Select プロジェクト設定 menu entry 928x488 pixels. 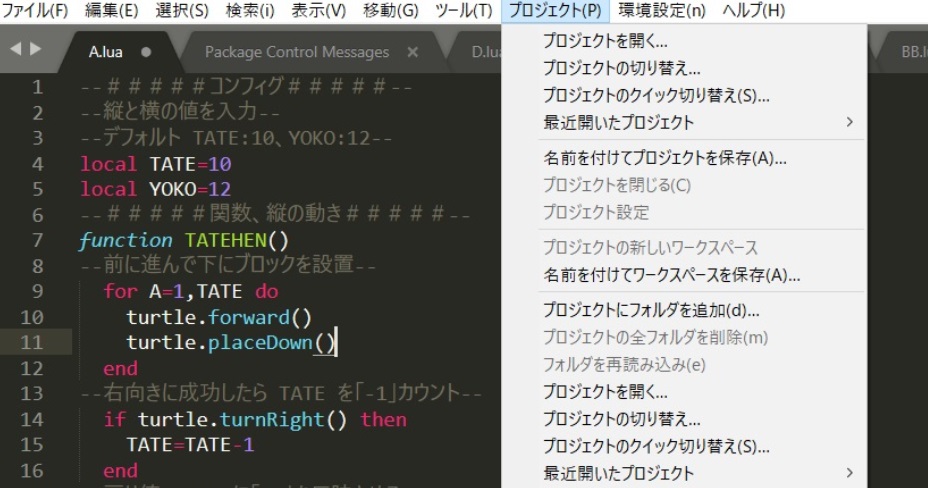click(596, 212)
